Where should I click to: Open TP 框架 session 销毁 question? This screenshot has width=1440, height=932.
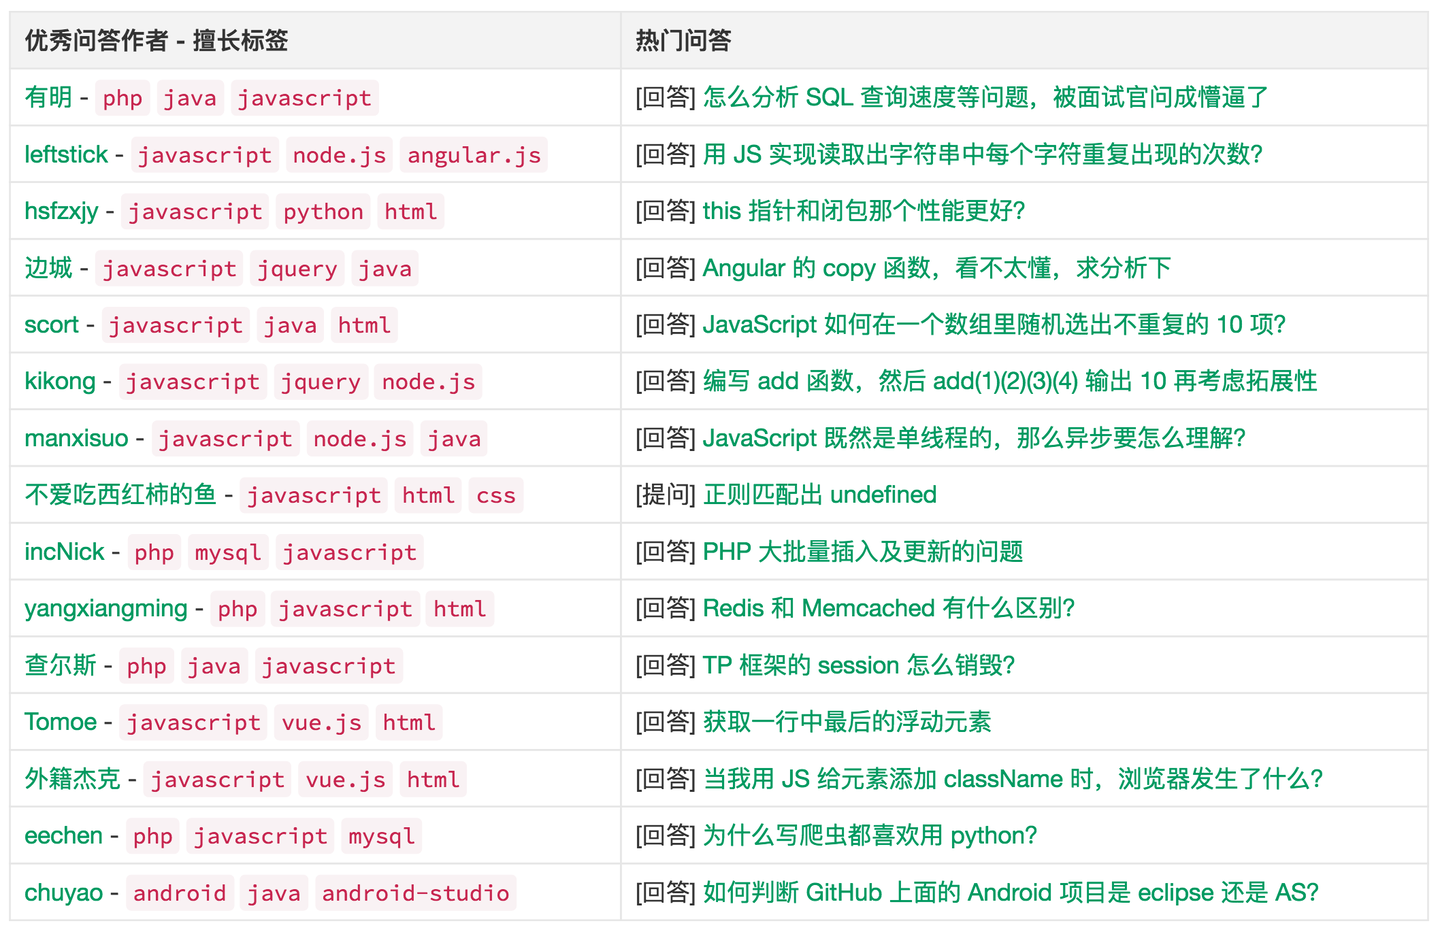click(858, 665)
